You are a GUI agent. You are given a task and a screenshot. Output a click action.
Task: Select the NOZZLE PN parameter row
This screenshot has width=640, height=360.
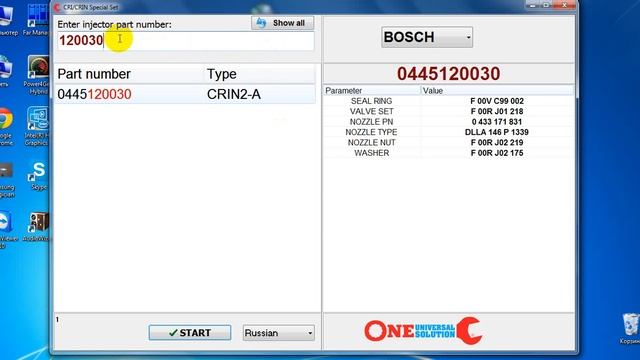pyautogui.click(x=449, y=122)
